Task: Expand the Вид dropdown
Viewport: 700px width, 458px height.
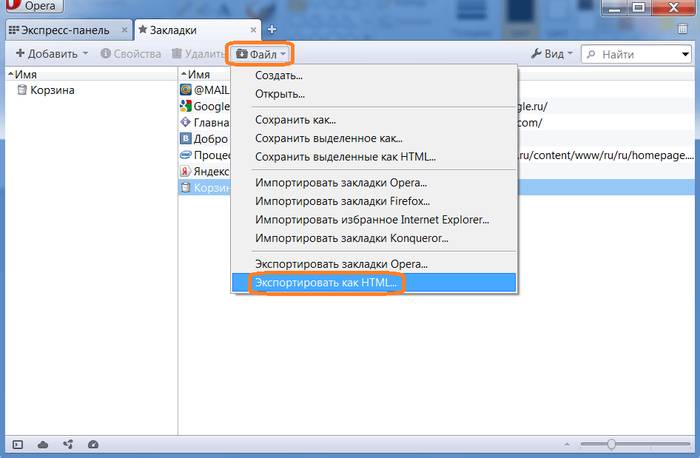Action: coord(552,53)
